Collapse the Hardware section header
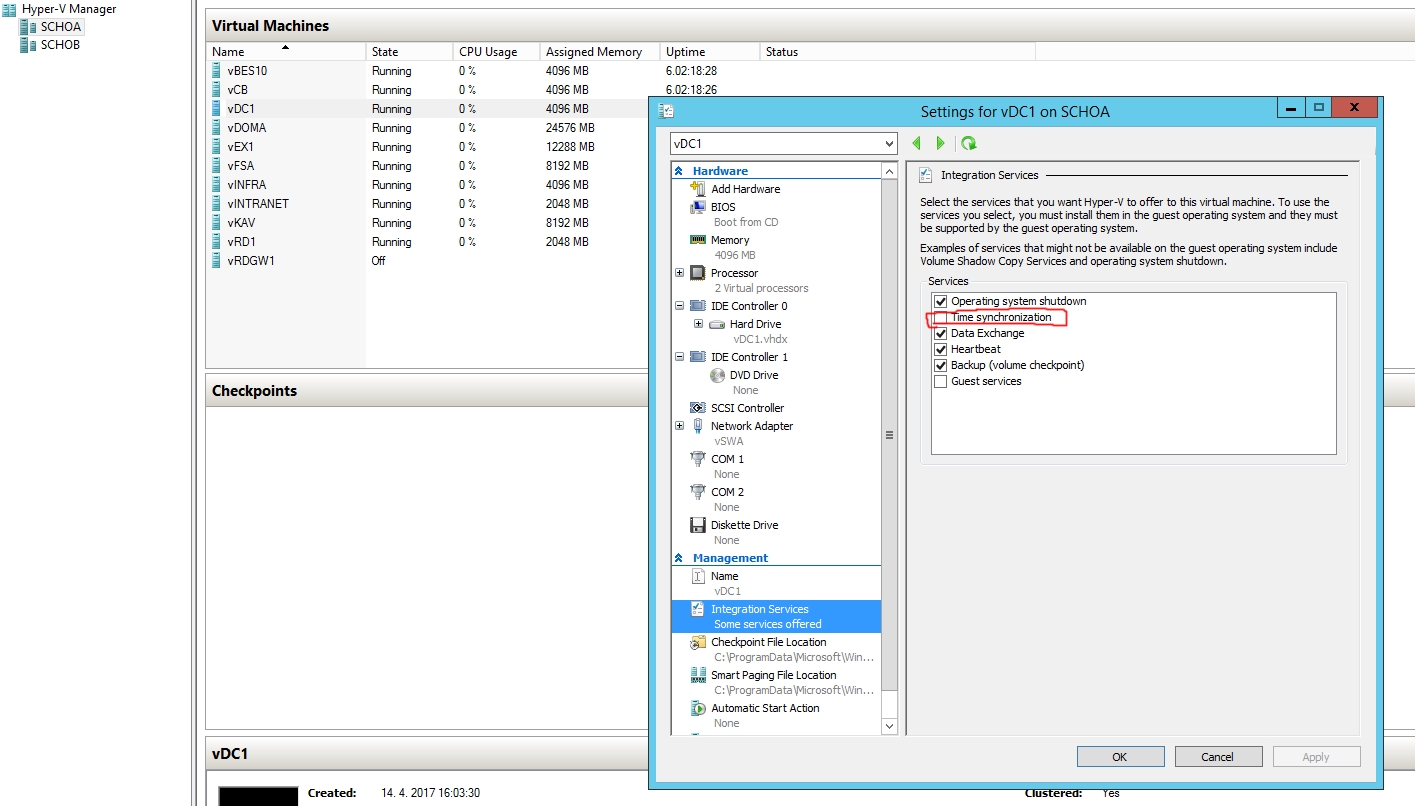Image resolution: width=1415 pixels, height=806 pixels. coord(680,171)
